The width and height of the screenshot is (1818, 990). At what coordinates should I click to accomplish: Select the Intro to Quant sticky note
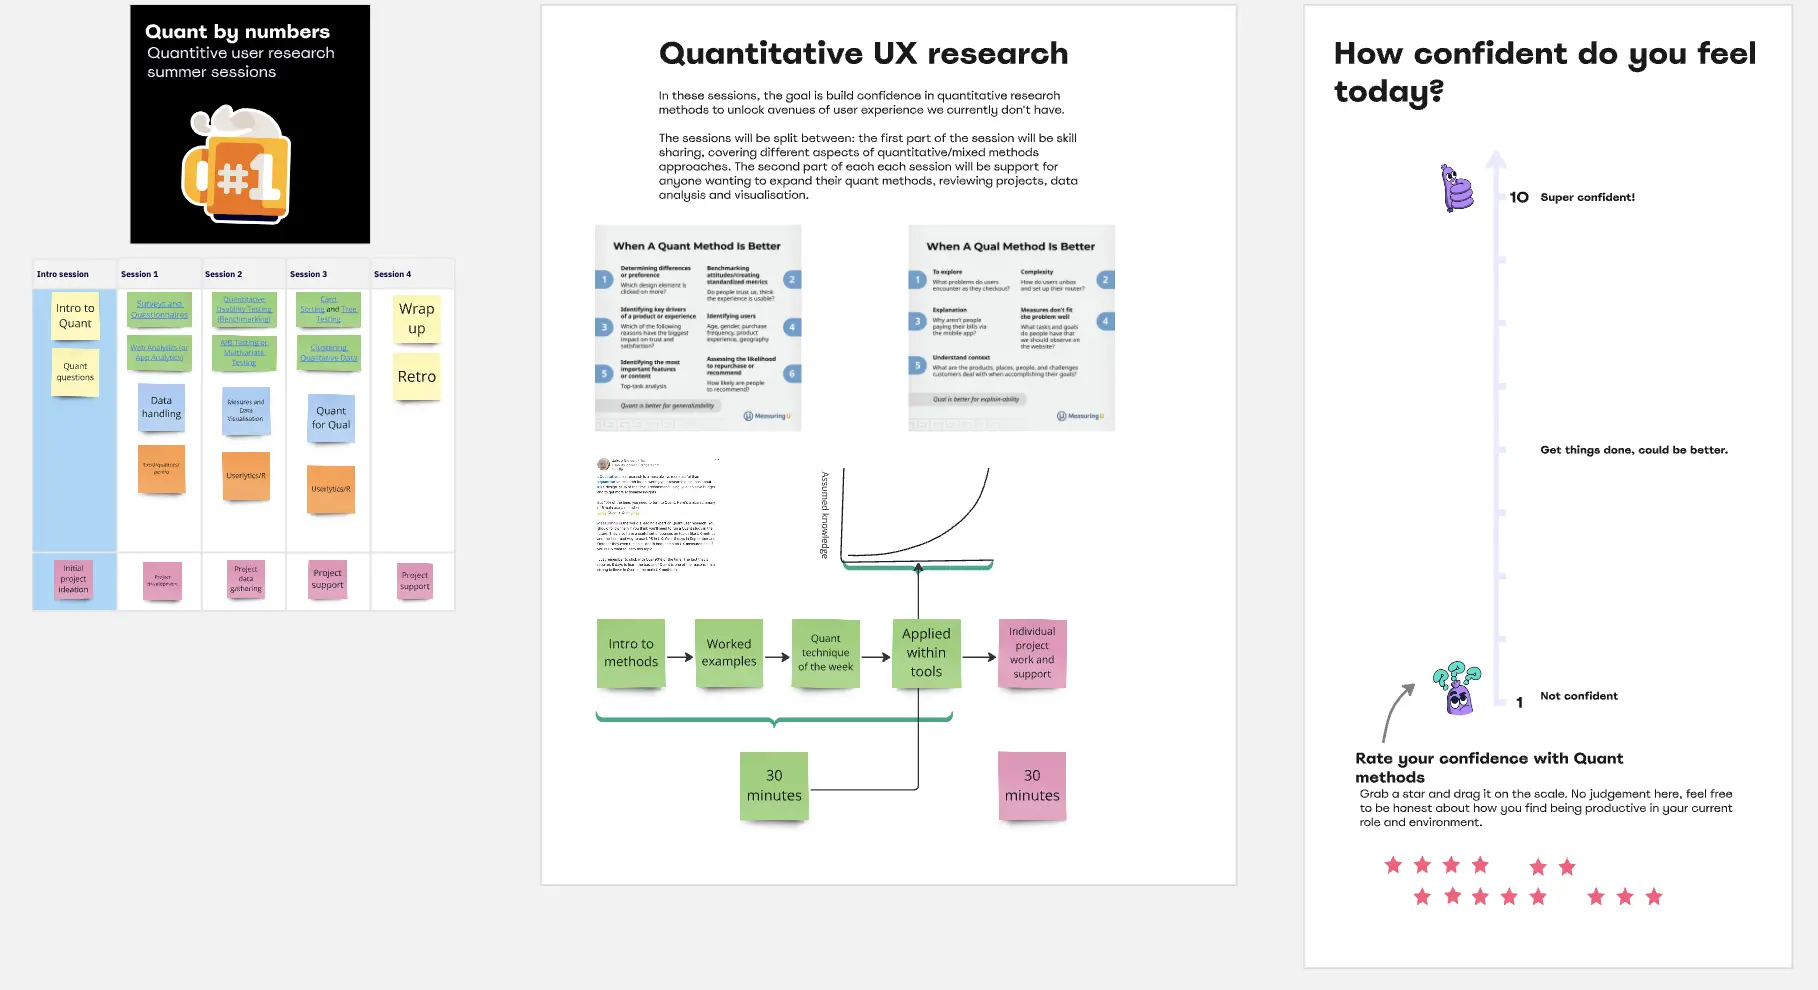tap(75, 316)
